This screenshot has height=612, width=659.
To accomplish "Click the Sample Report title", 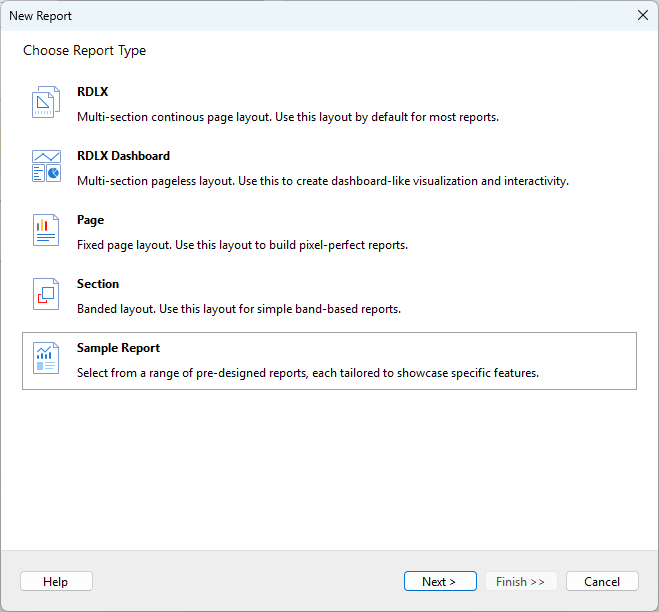I will click(x=118, y=348).
